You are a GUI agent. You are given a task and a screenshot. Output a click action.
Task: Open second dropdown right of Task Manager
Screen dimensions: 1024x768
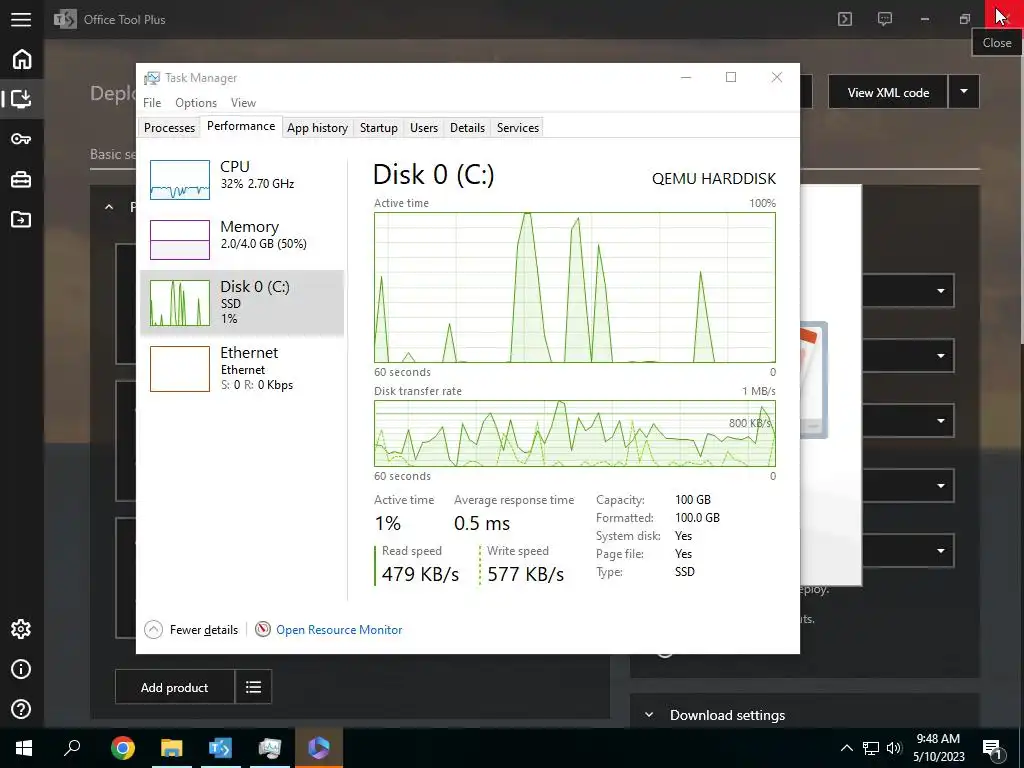(x=909, y=356)
